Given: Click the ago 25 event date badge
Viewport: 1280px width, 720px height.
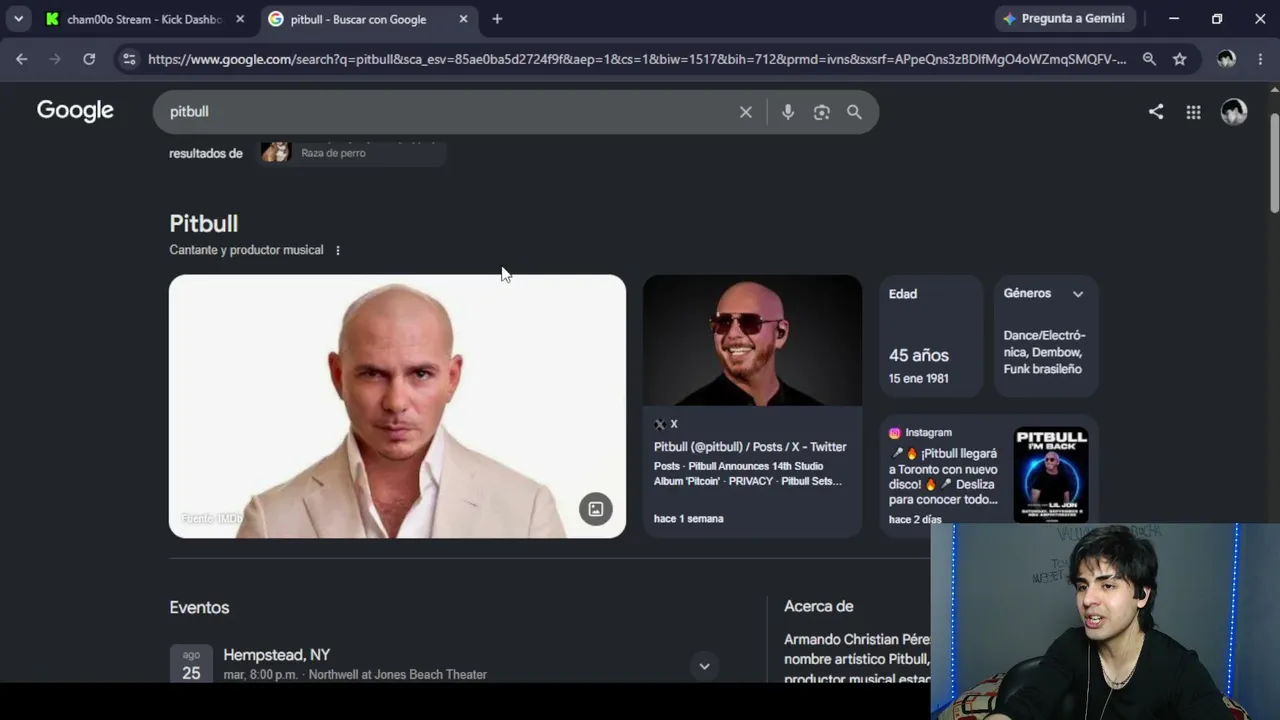Looking at the screenshot, I should (x=191, y=665).
